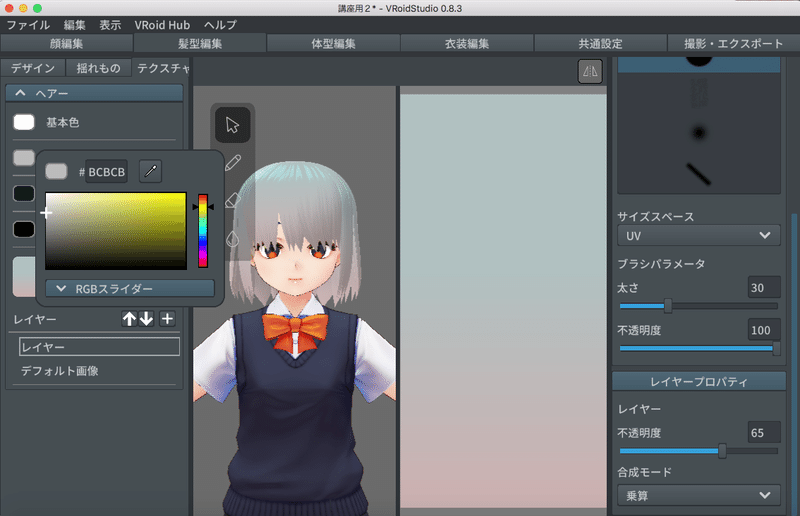The image size is (800, 516).
Task: Toggle the mirror symmetry button
Action: point(590,71)
